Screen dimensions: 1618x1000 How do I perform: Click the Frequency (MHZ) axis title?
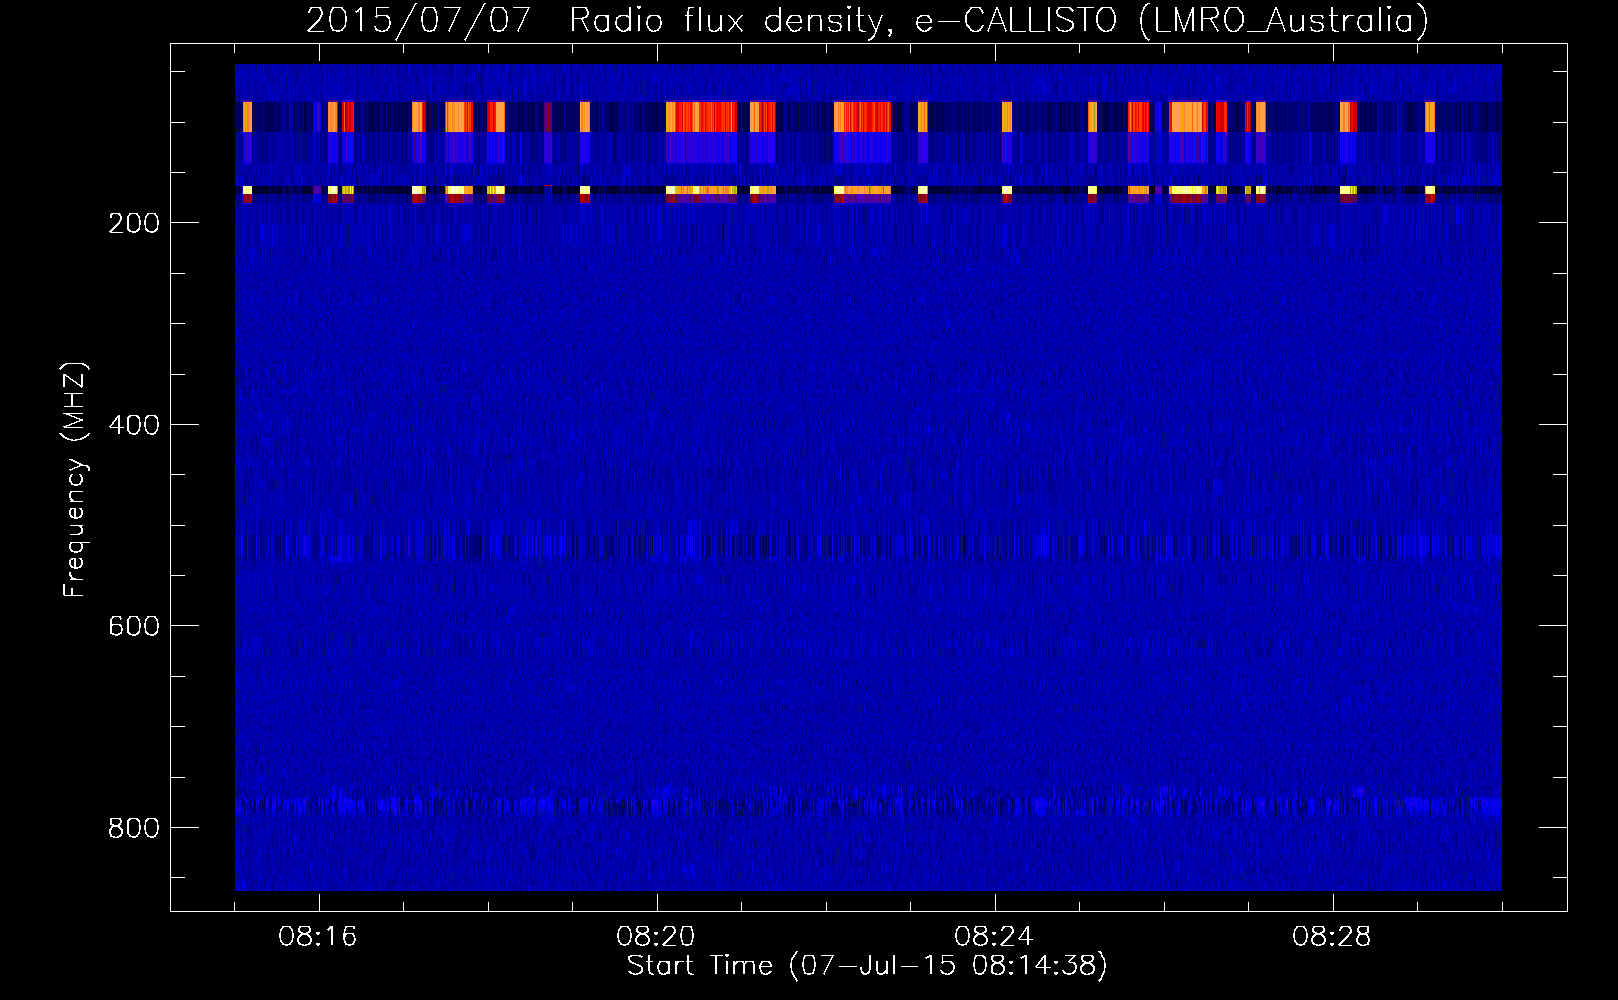click(x=75, y=479)
